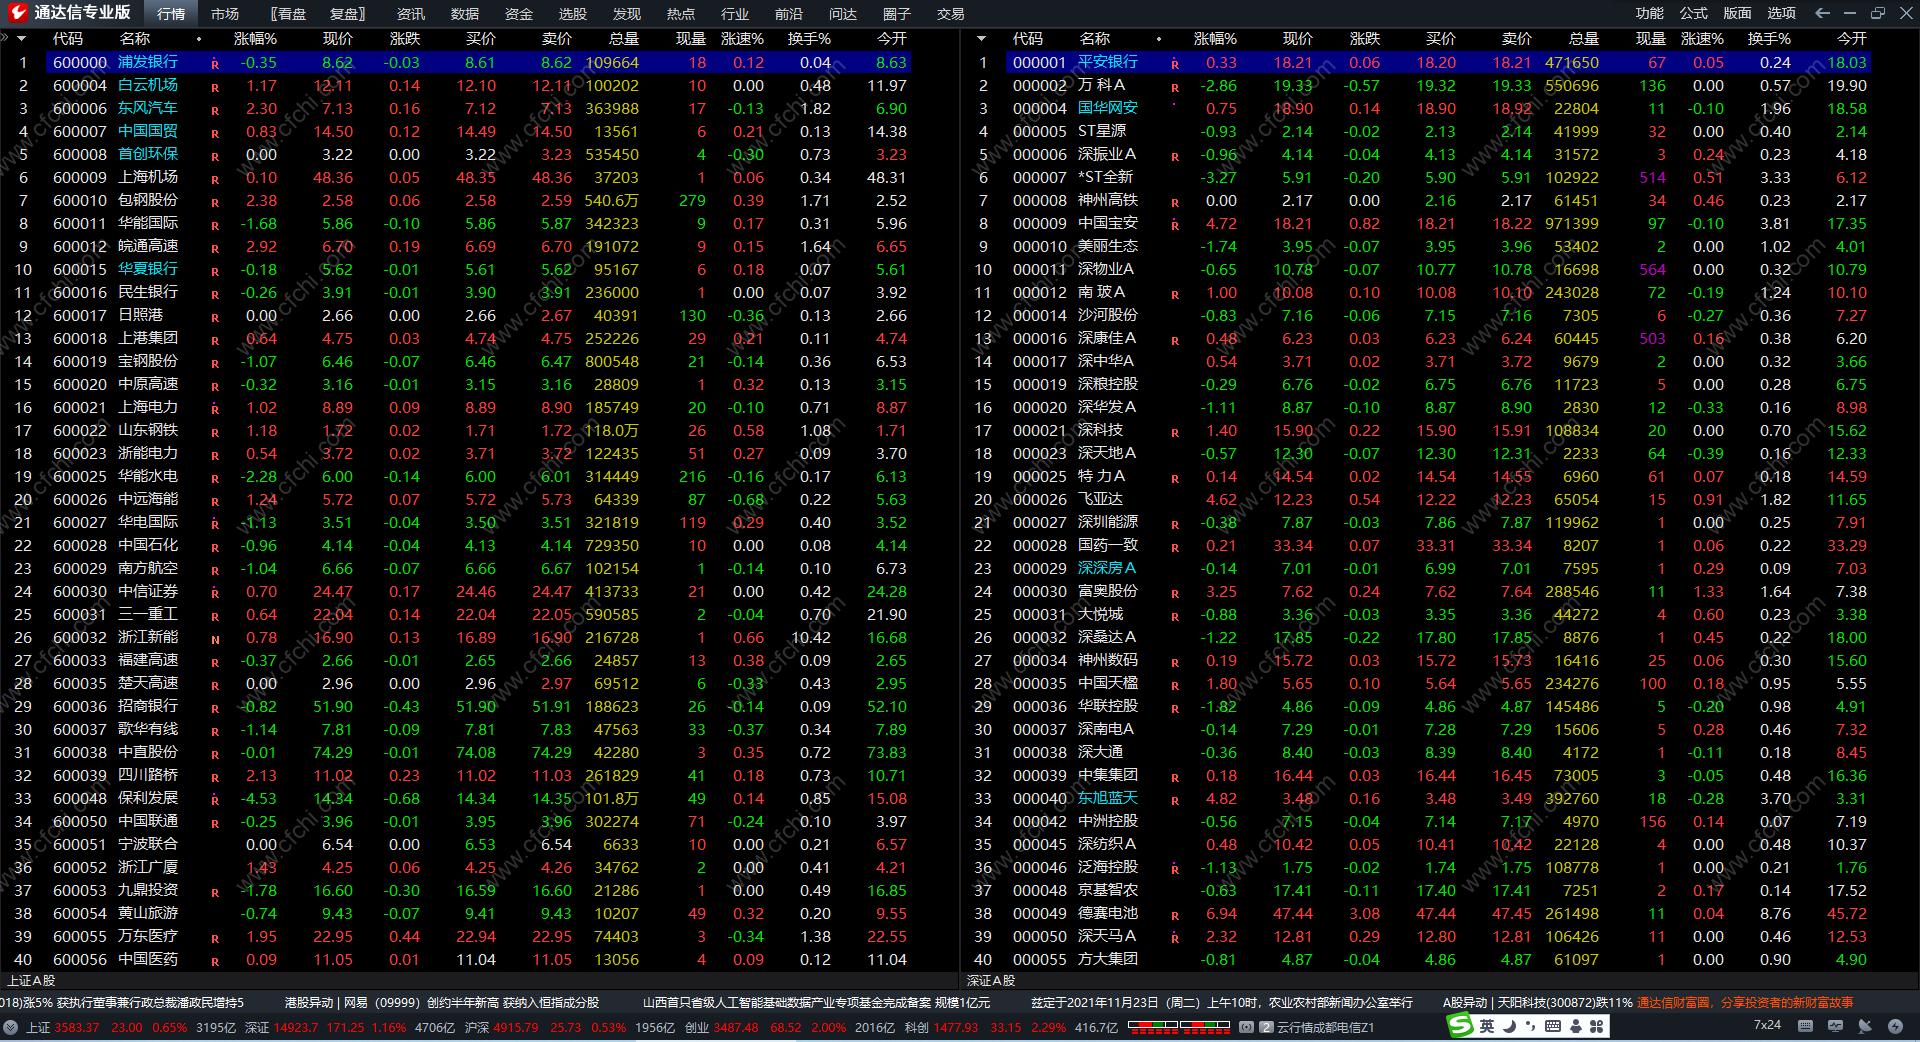Open left list header dropdown triangle
Image resolution: width=1920 pixels, height=1042 pixels.
pos(22,39)
